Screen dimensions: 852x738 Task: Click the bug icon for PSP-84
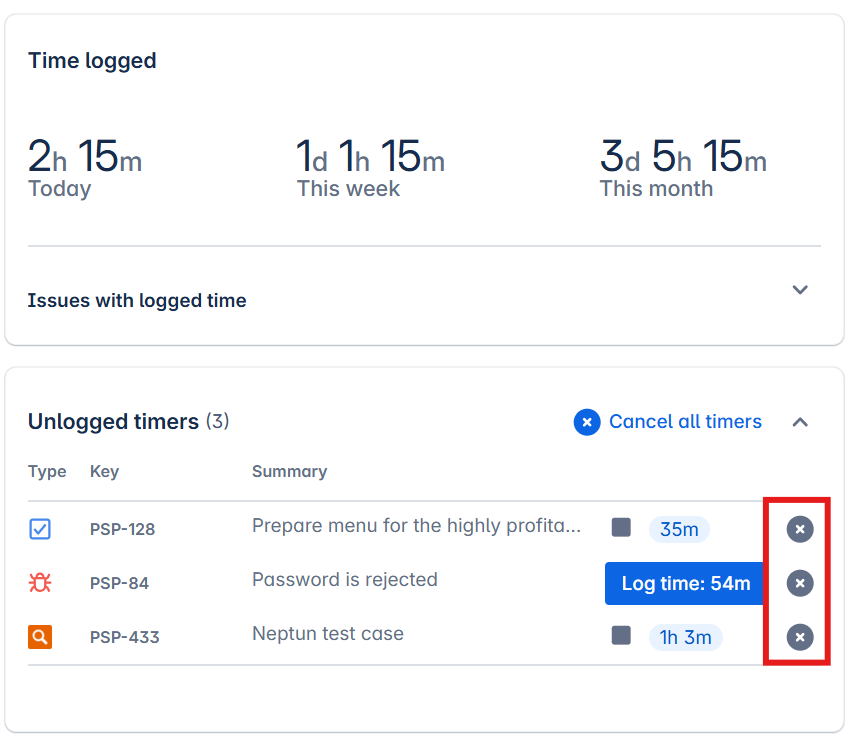[x=40, y=583]
